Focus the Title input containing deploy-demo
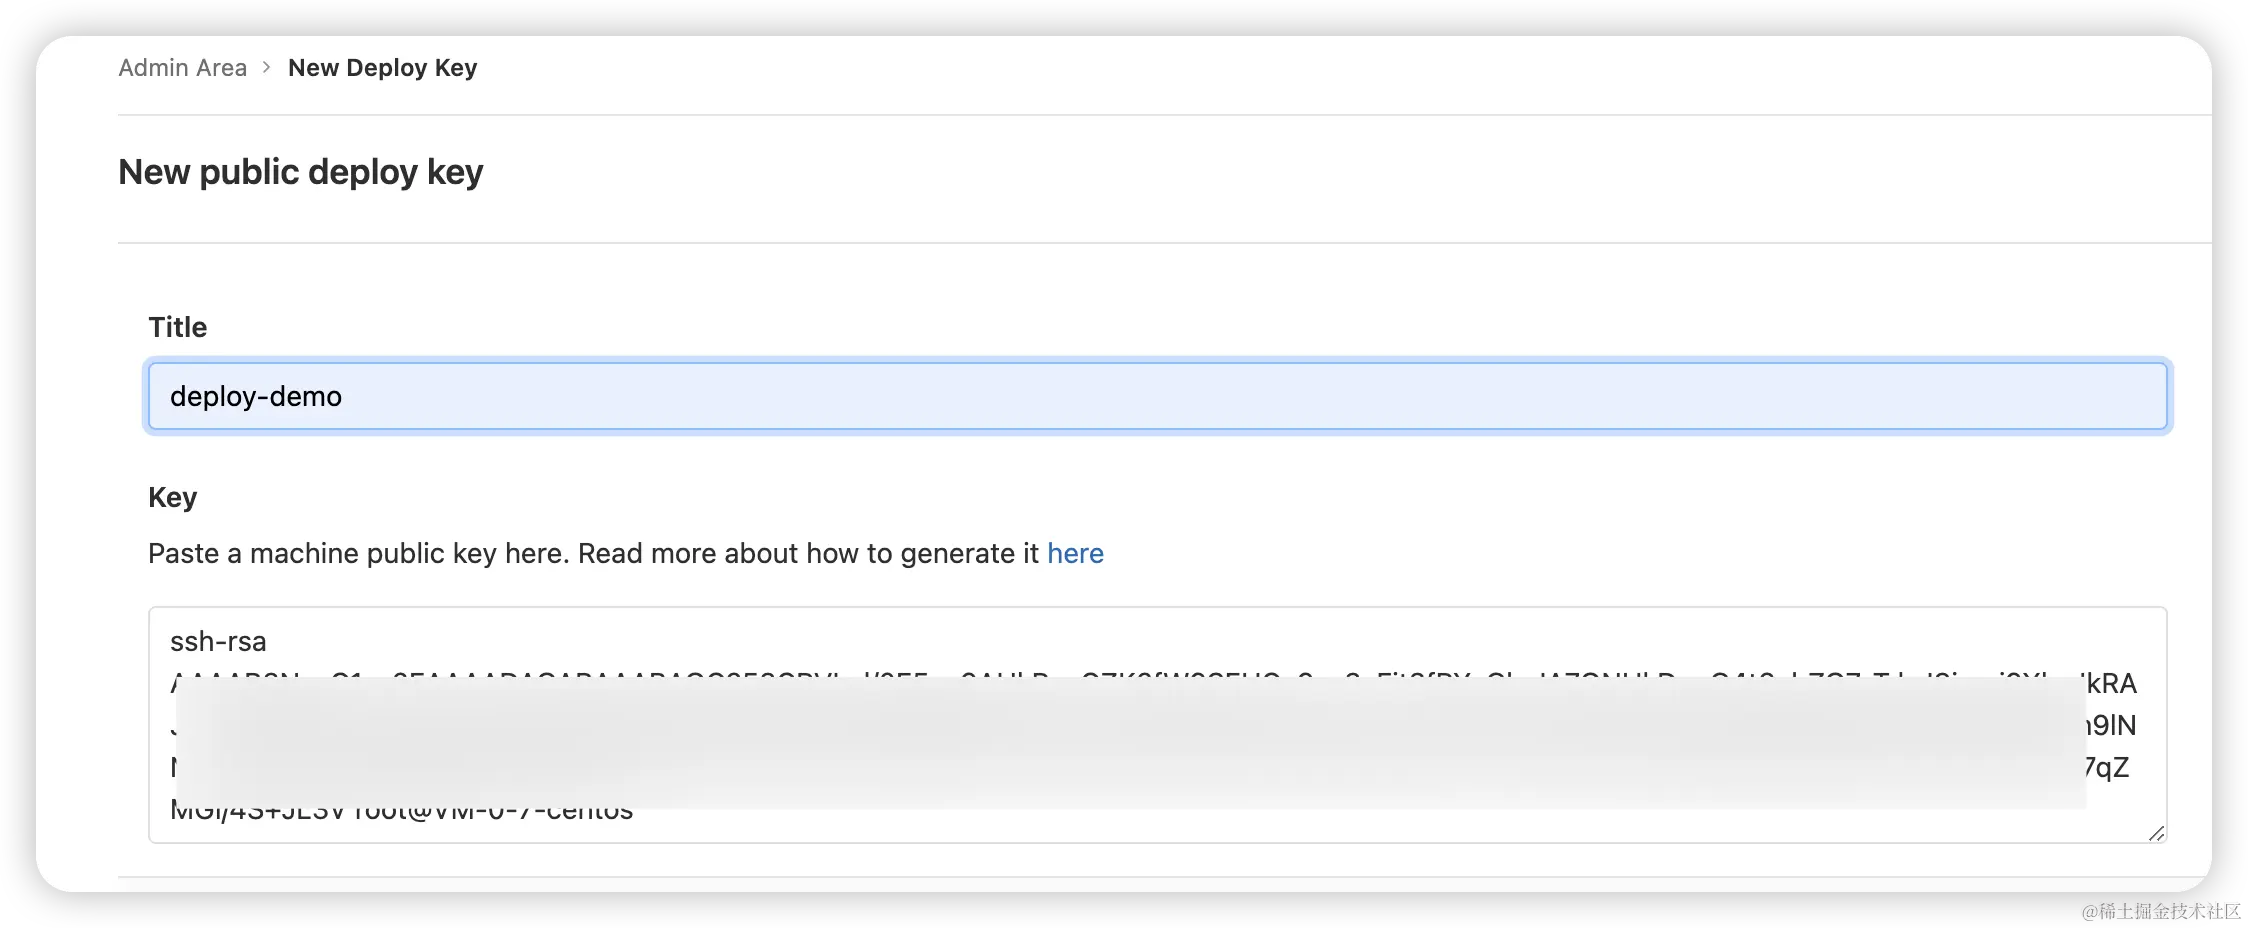 point(1157,396)
